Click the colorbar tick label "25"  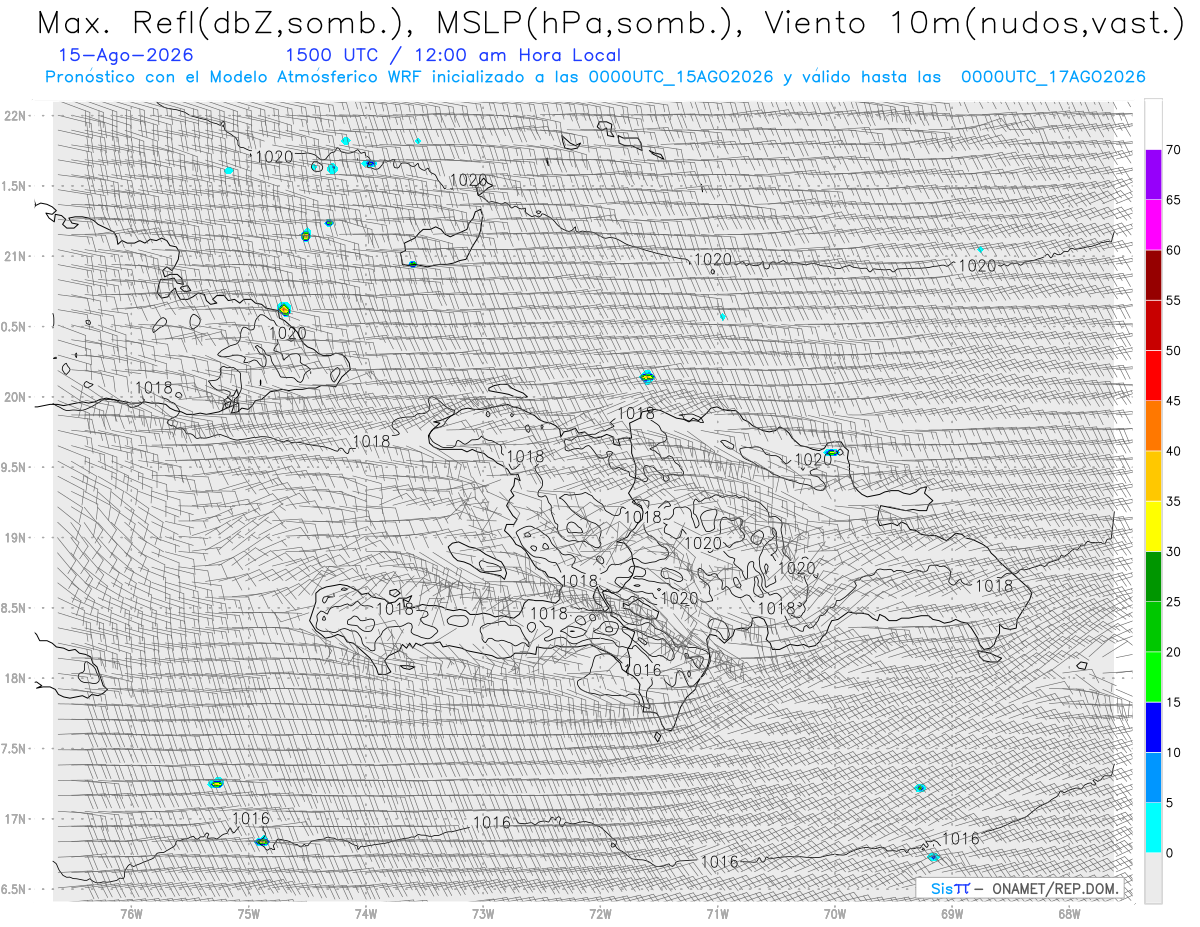point(1174,602)
